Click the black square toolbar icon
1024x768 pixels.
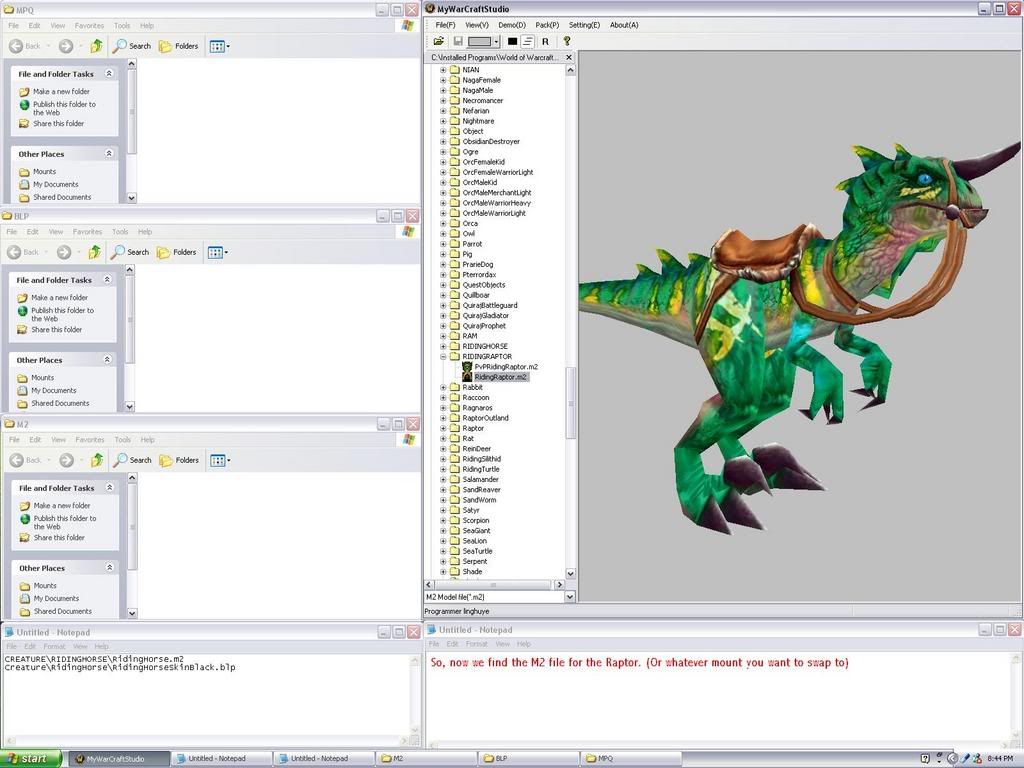pos(513,41)
